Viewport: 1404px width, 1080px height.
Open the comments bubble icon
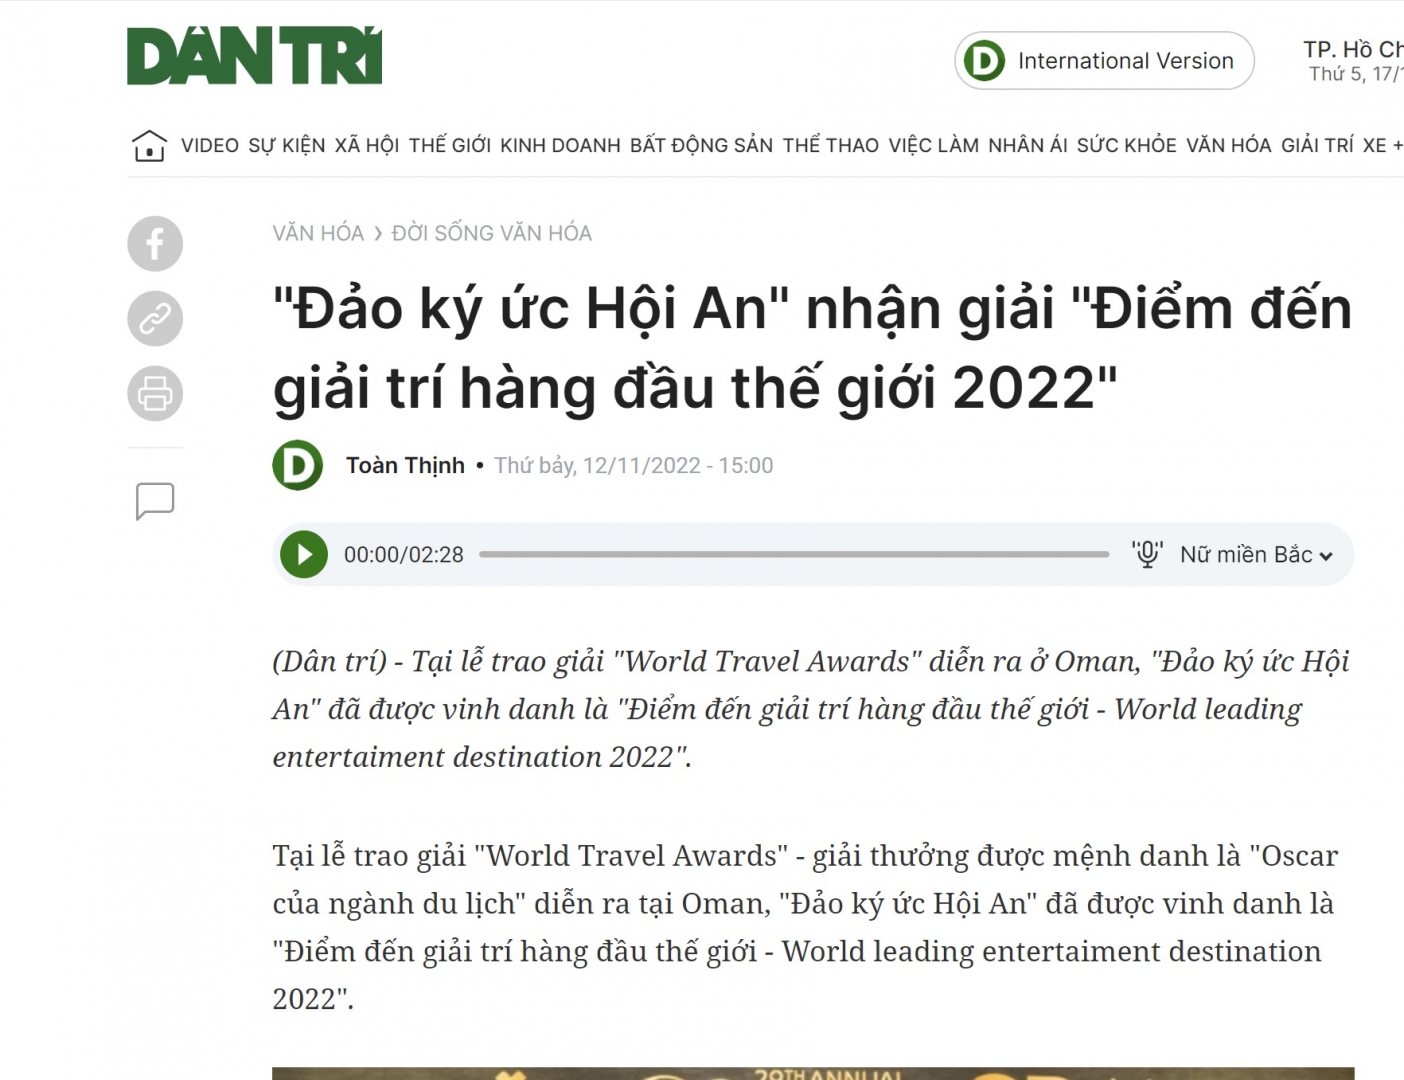155,501
